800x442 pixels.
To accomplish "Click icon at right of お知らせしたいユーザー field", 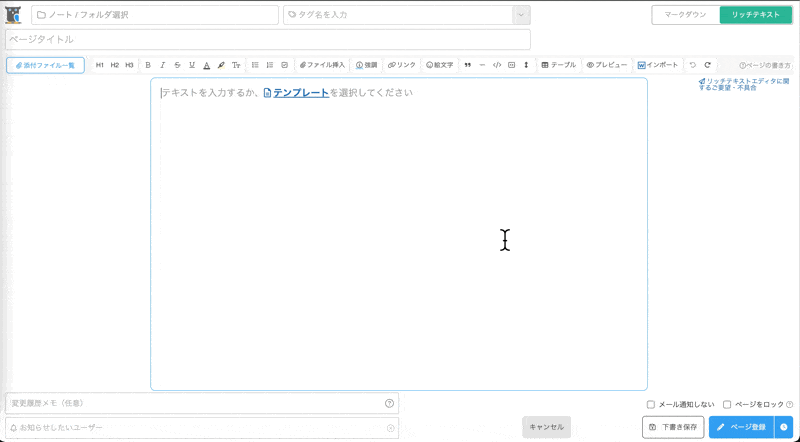I will coord(391,428).
